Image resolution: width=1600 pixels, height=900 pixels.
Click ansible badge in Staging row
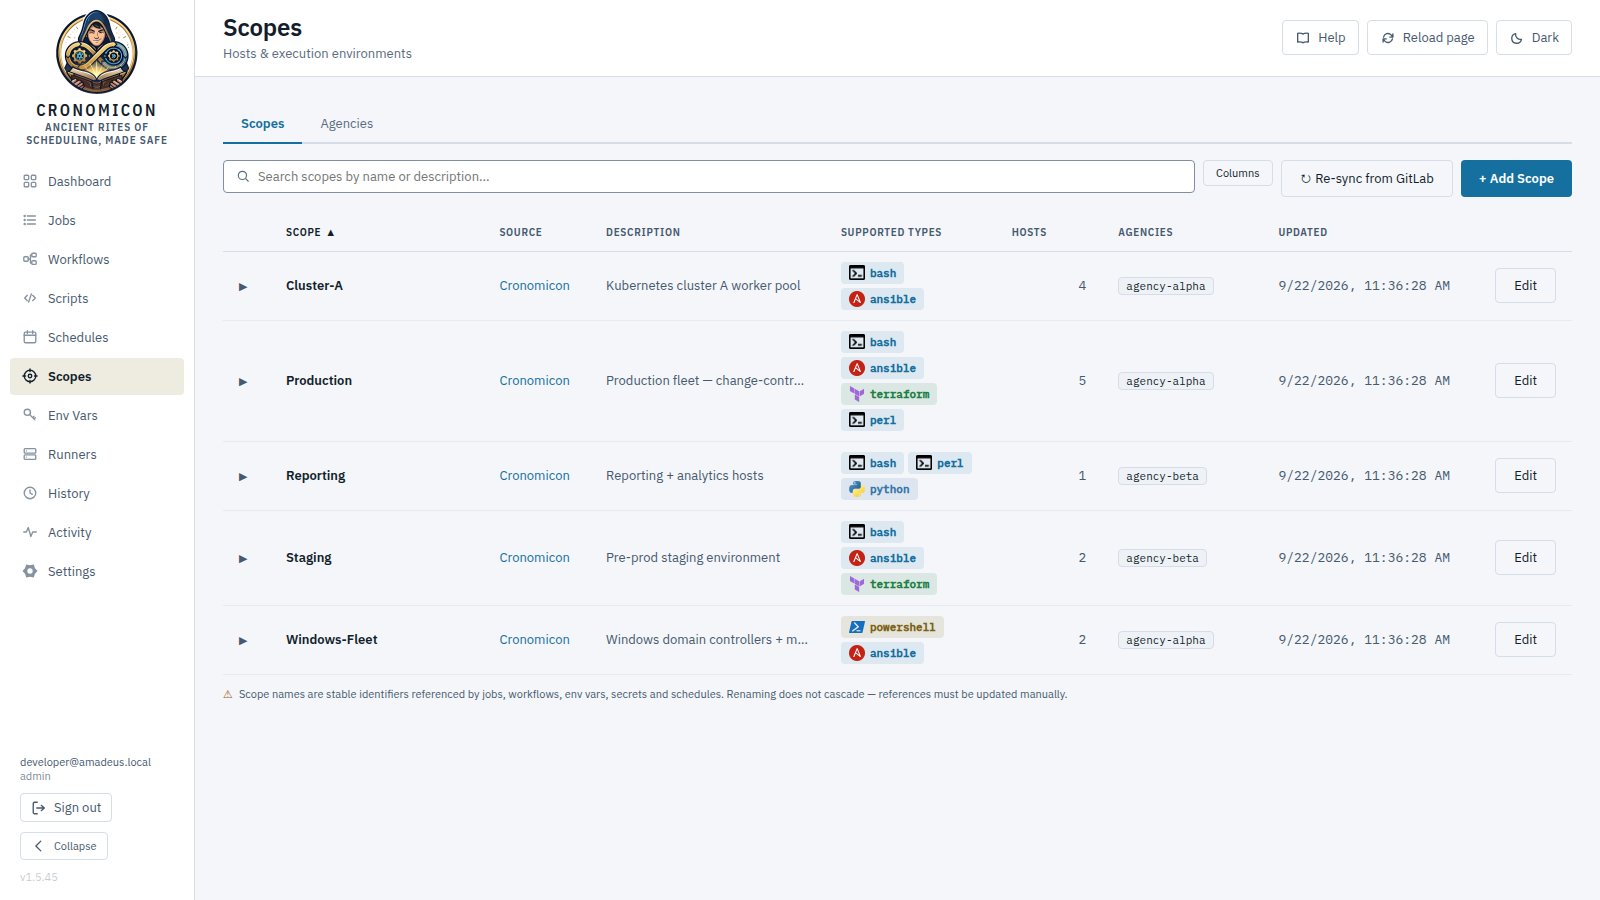(882, 558)
